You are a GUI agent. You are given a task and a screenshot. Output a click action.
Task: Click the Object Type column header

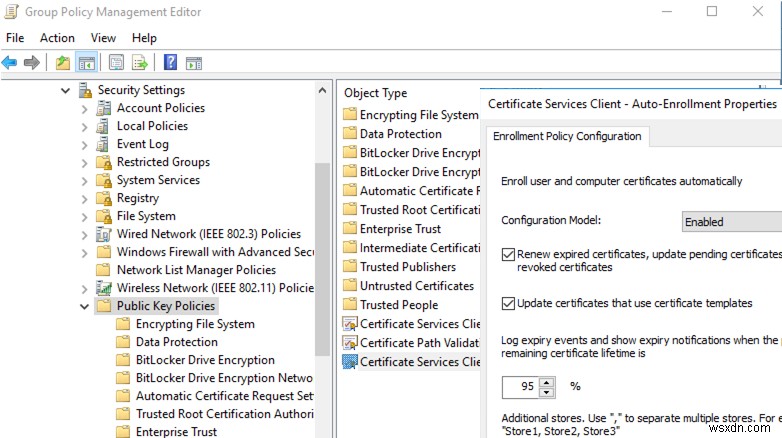pyautogui.click(x=376, y=93)
